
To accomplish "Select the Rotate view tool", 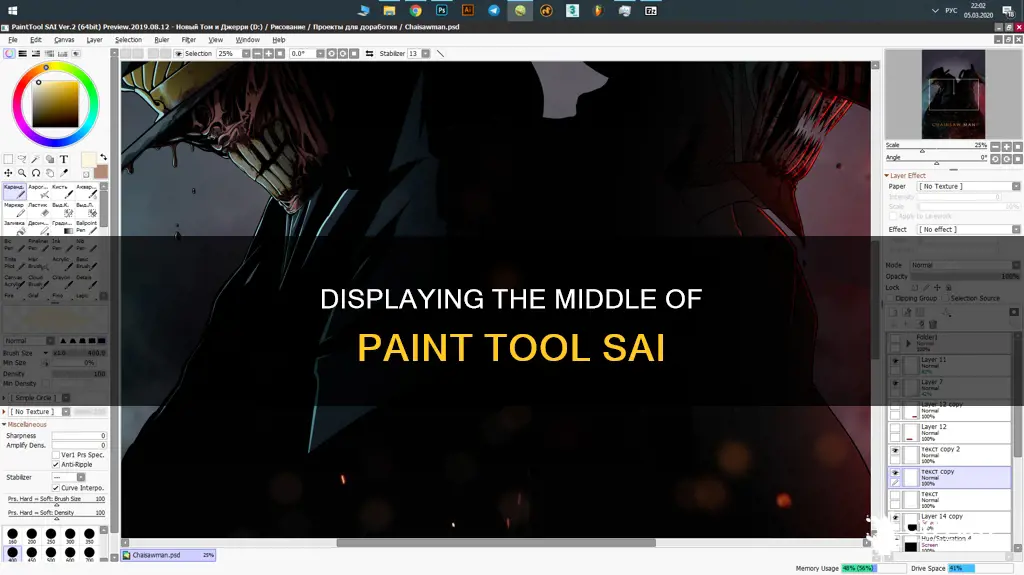I will pos(36,173).
